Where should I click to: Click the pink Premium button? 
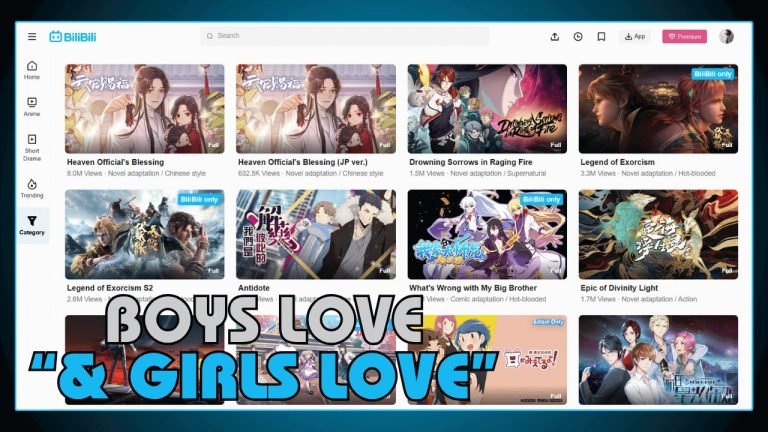click(x=684, y=37)
